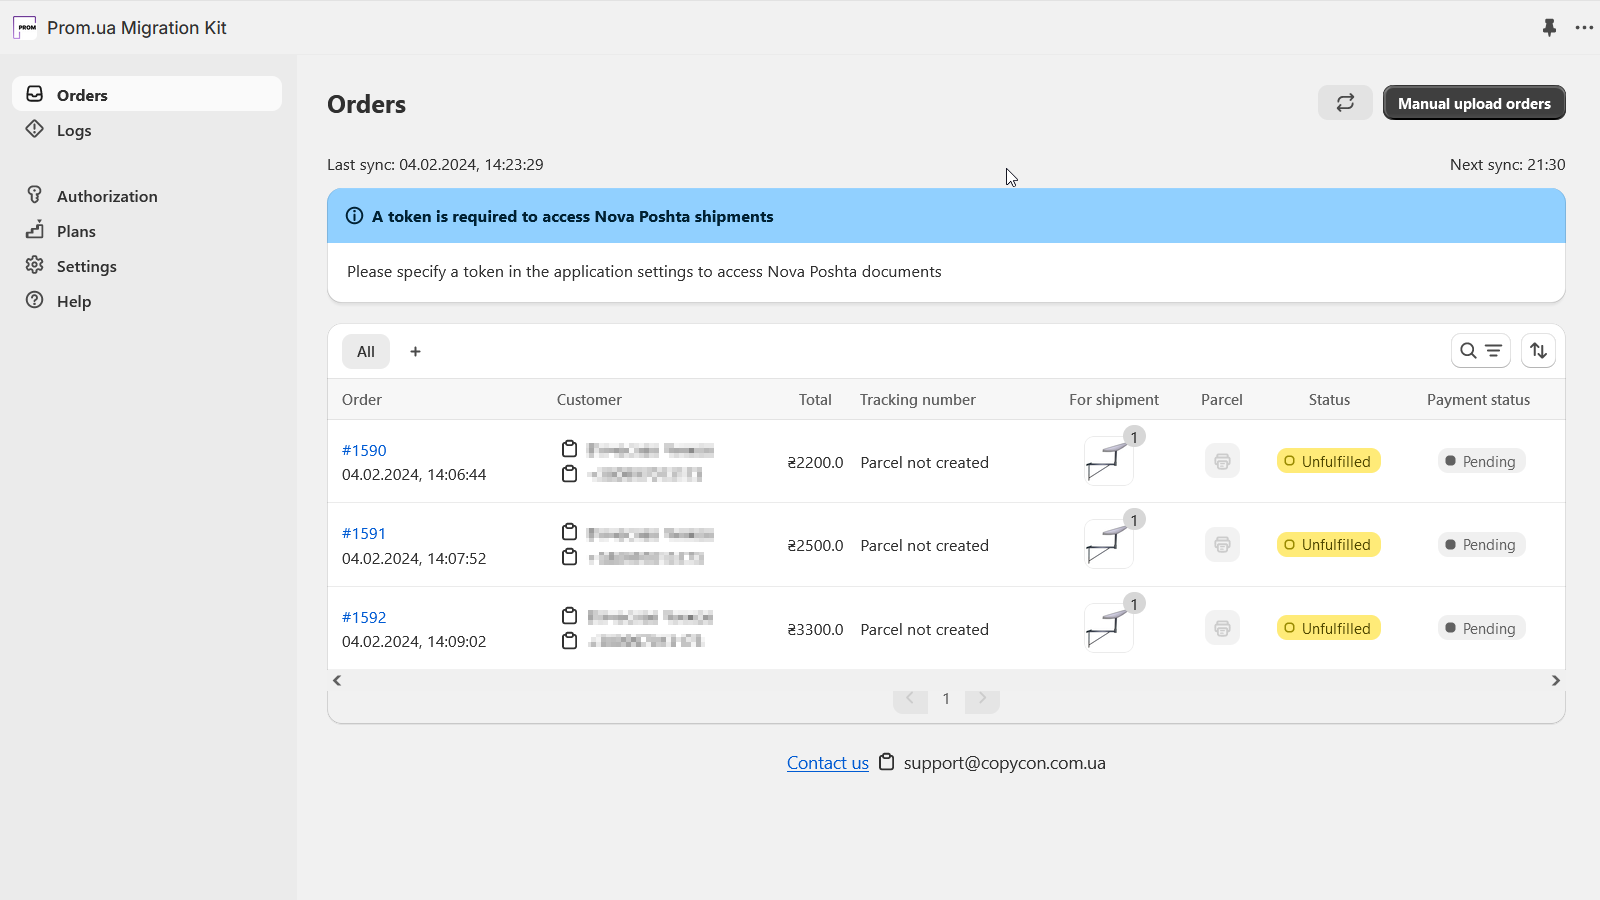Click the ₴3300.0 total cell
The height and width of the screenshot is (900, 1600).
coord(815,629)
